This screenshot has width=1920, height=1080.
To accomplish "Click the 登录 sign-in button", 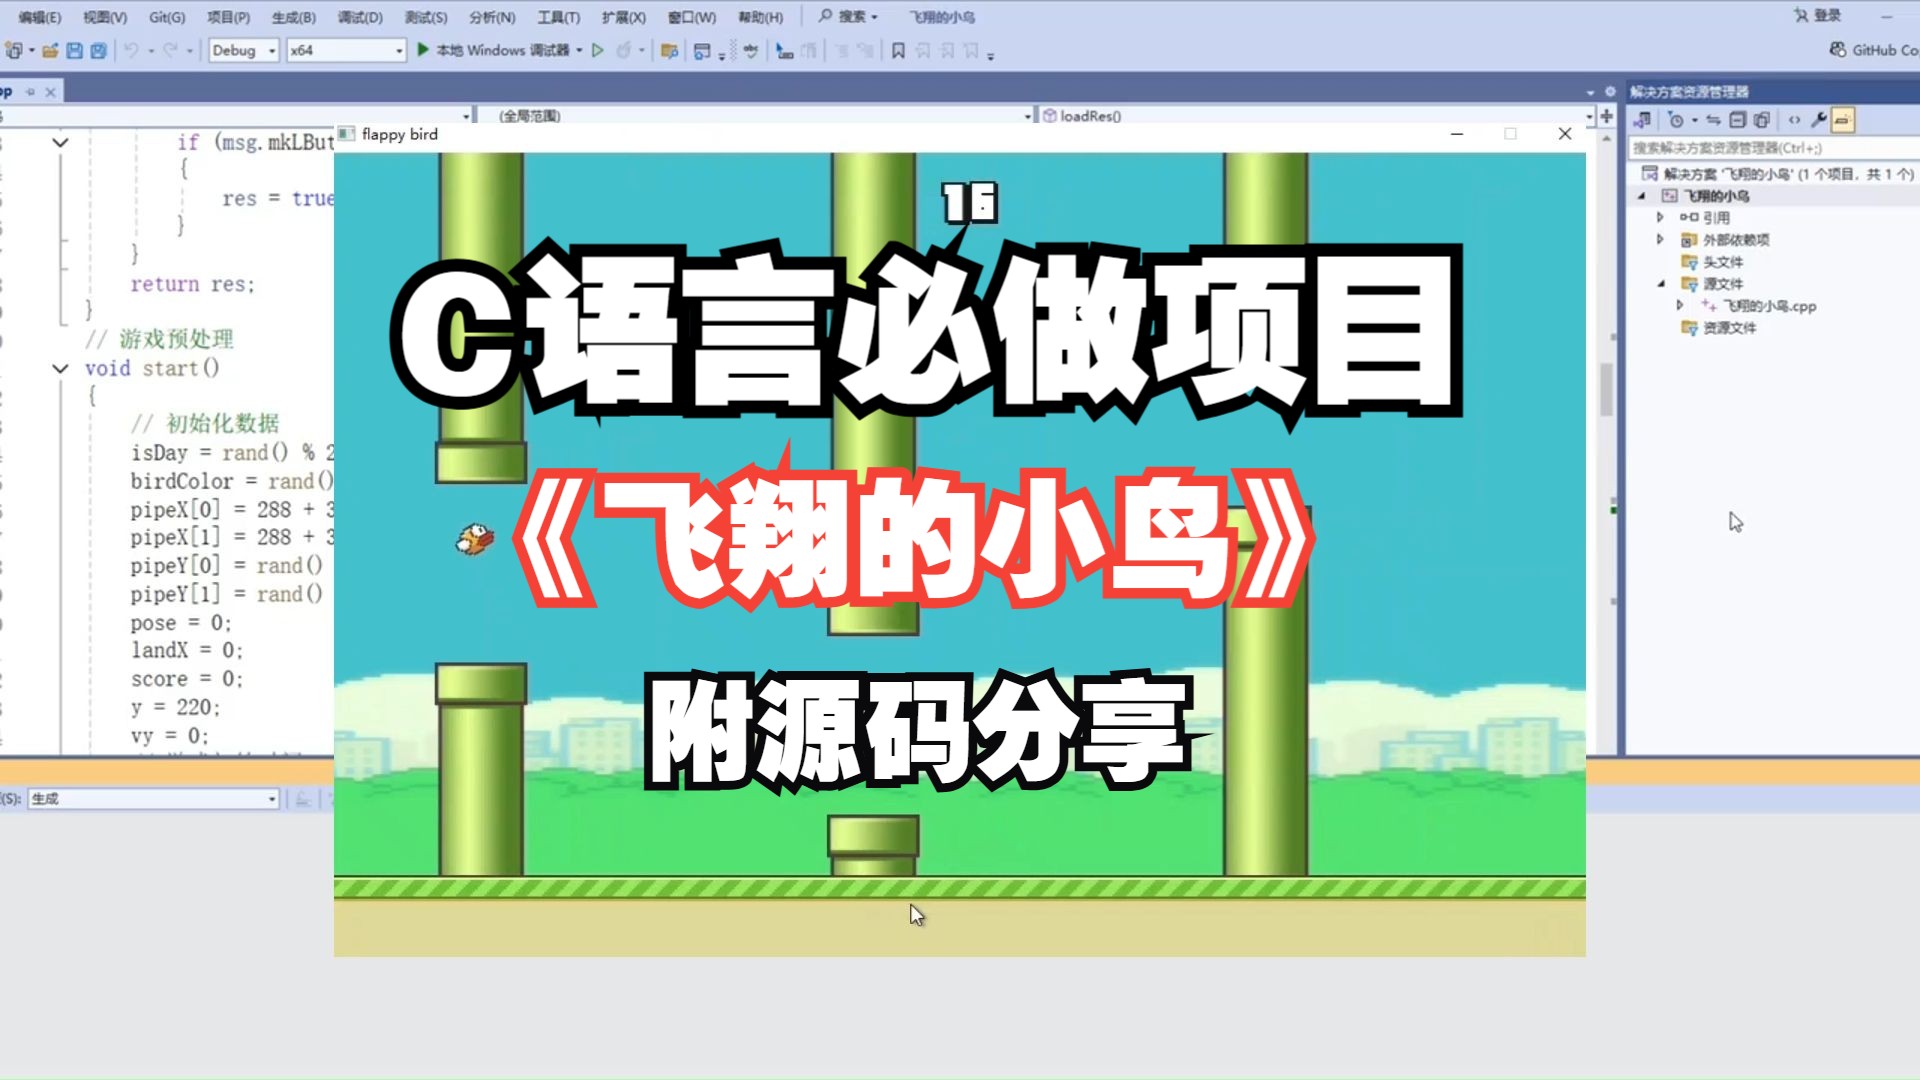I will click(x=1818, y=15).
